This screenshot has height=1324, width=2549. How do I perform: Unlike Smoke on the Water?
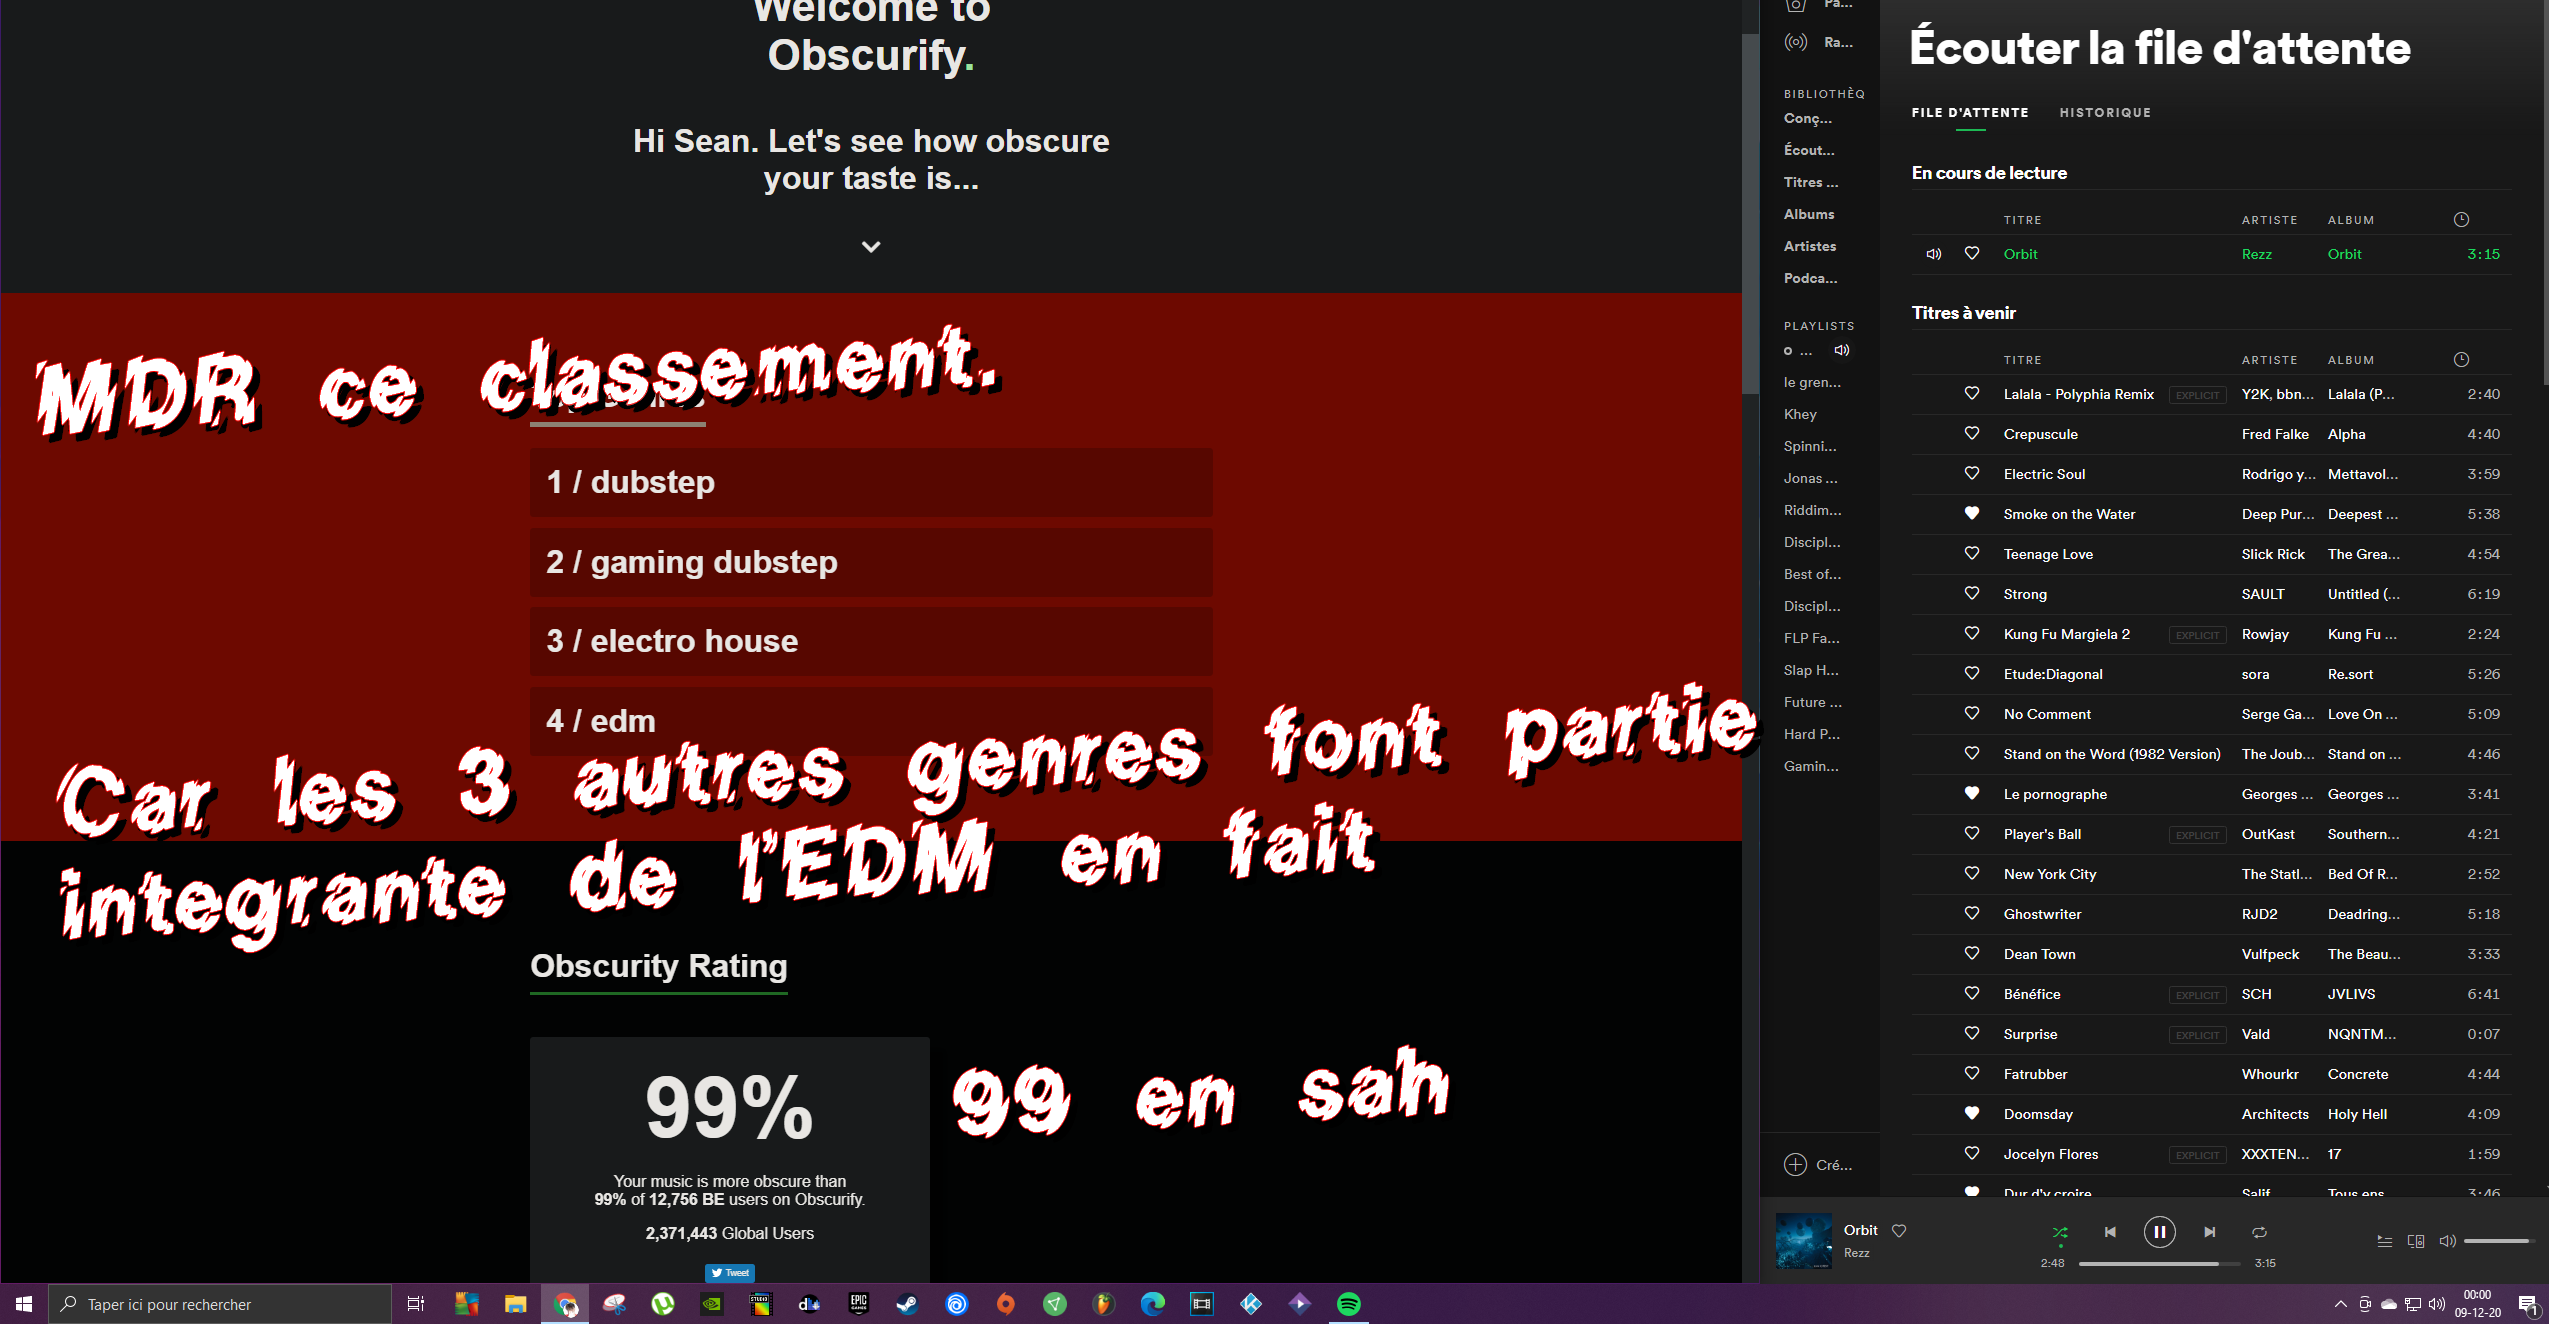point(1972,513)
